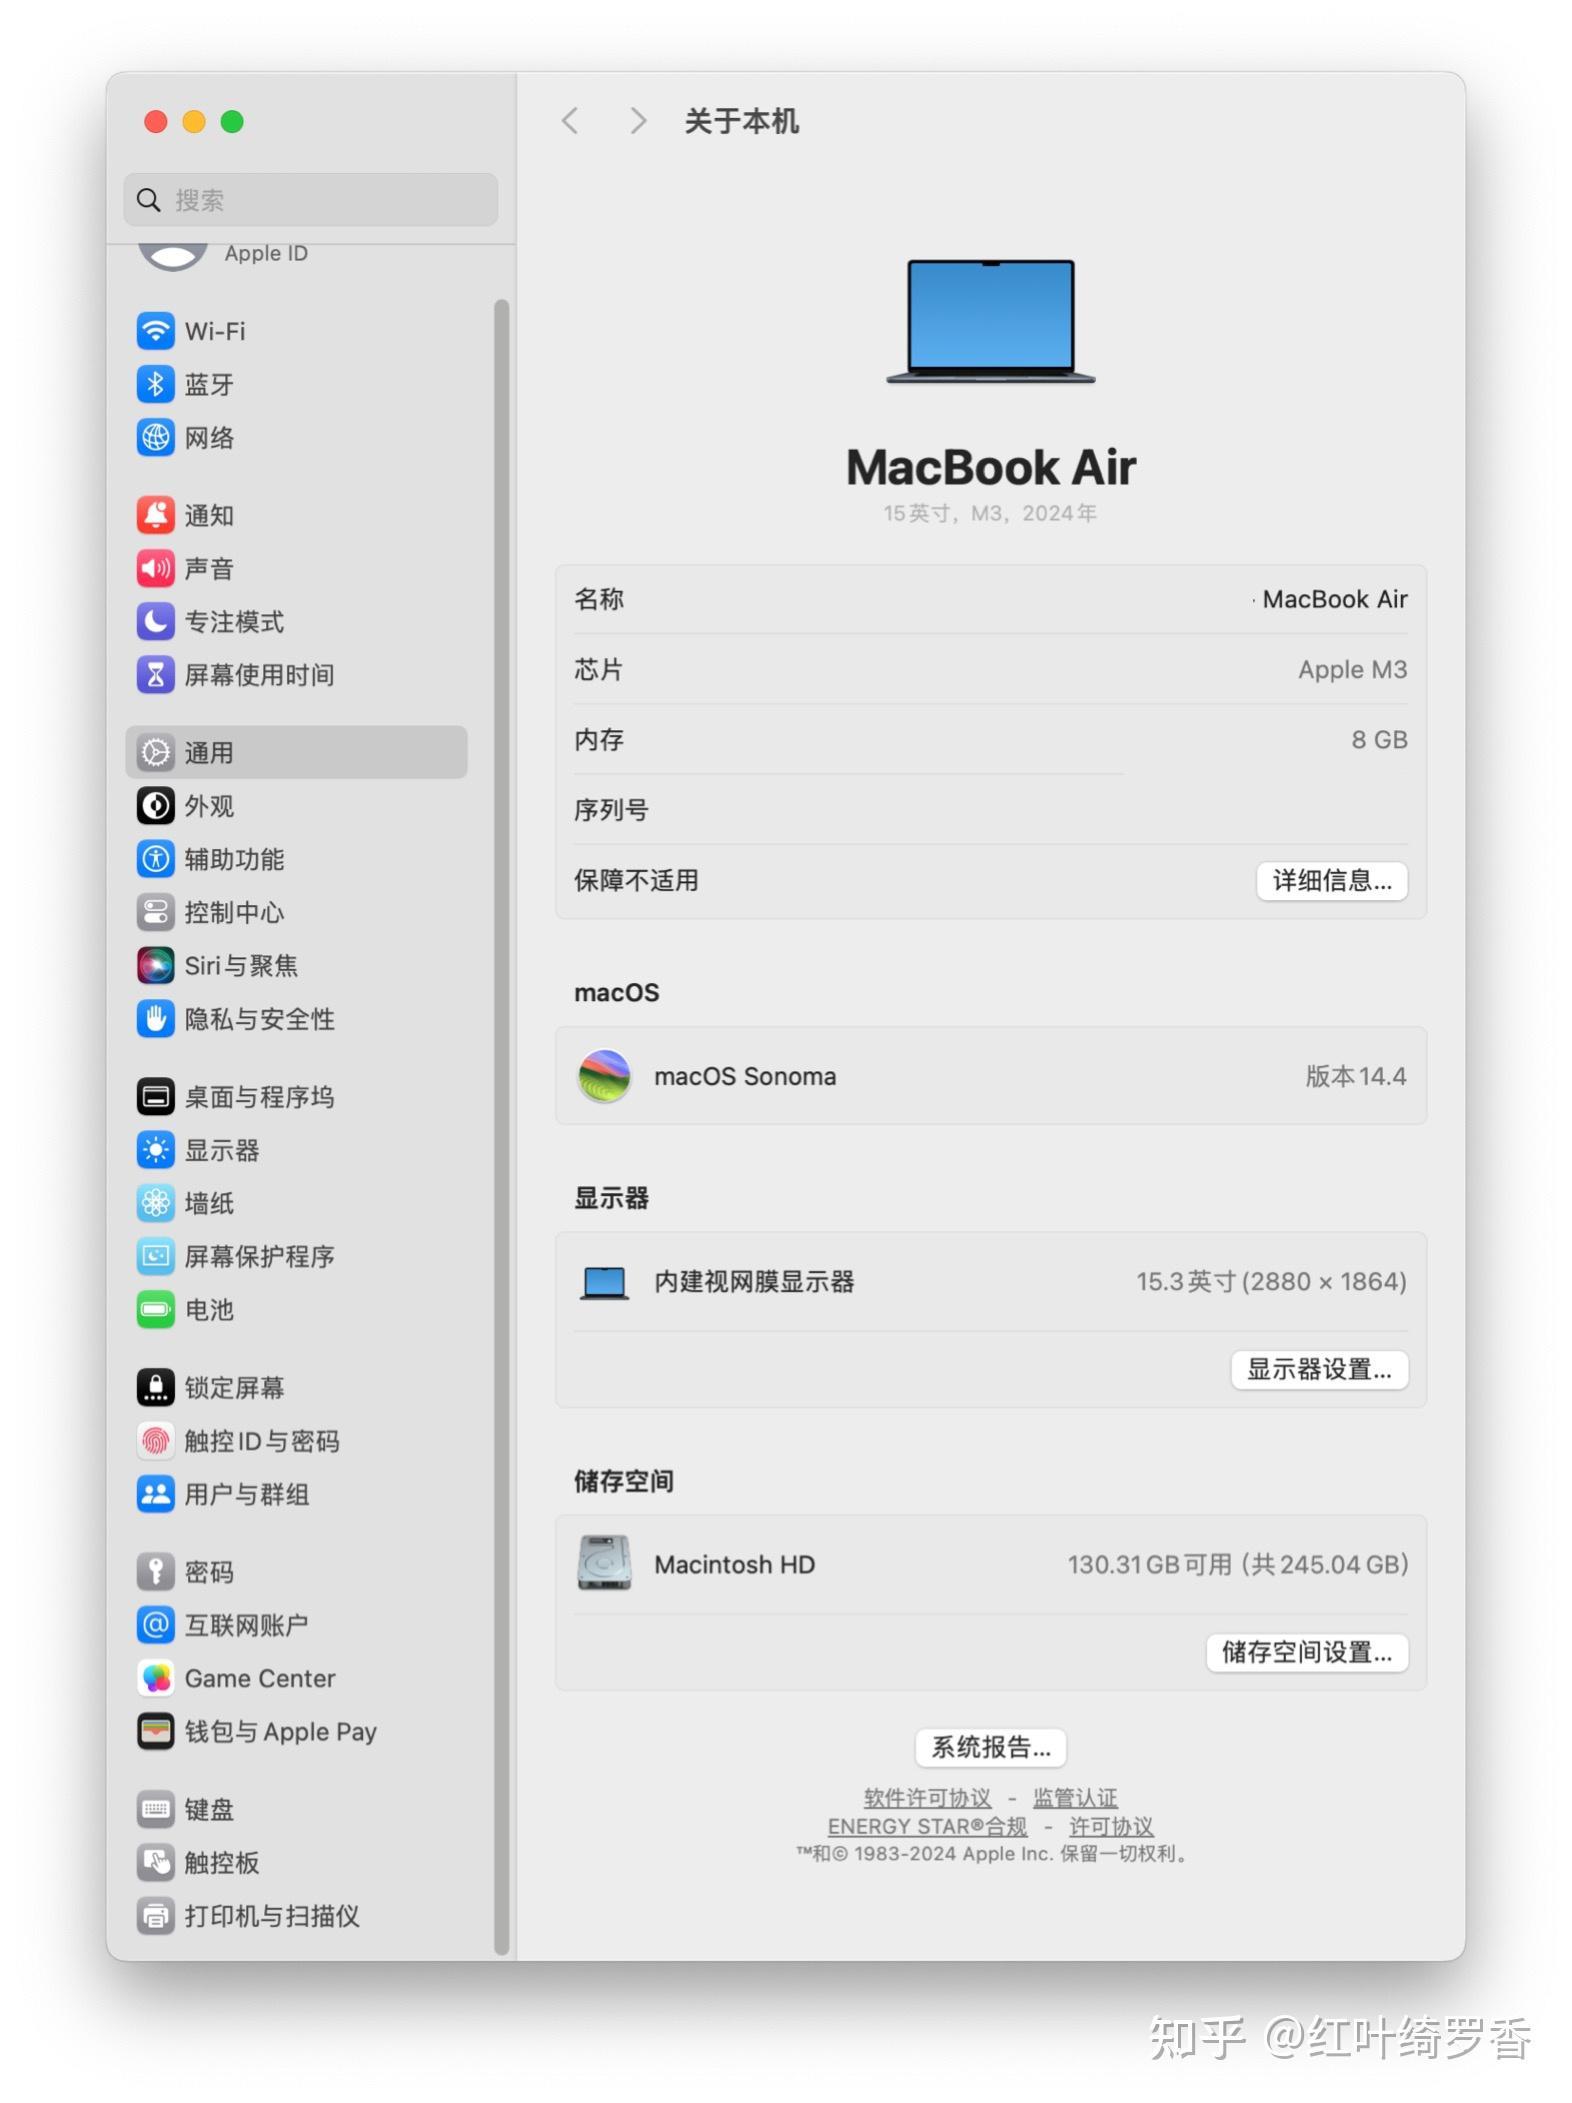Click the sidebar scrollbar
Screen dimensions: 1572x2103
(502, 1125)
